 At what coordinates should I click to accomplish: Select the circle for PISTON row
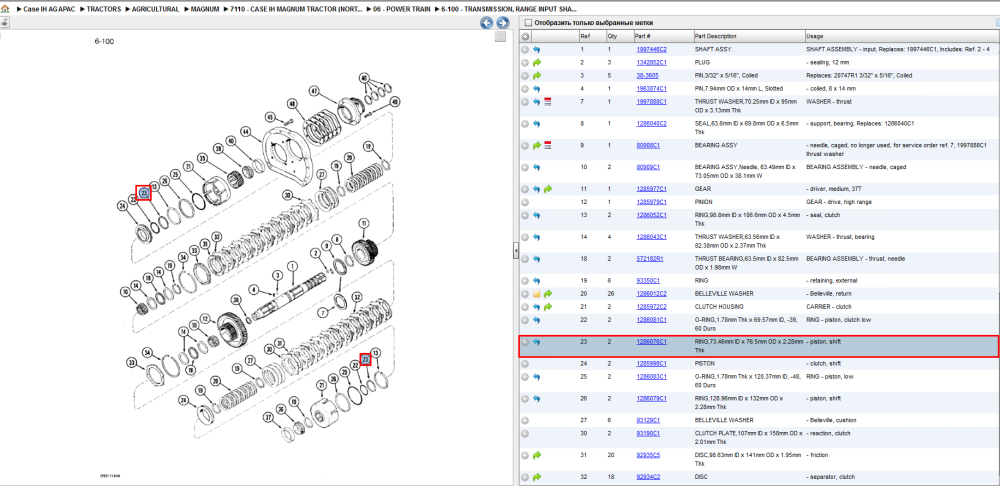(x=525, y=364)
